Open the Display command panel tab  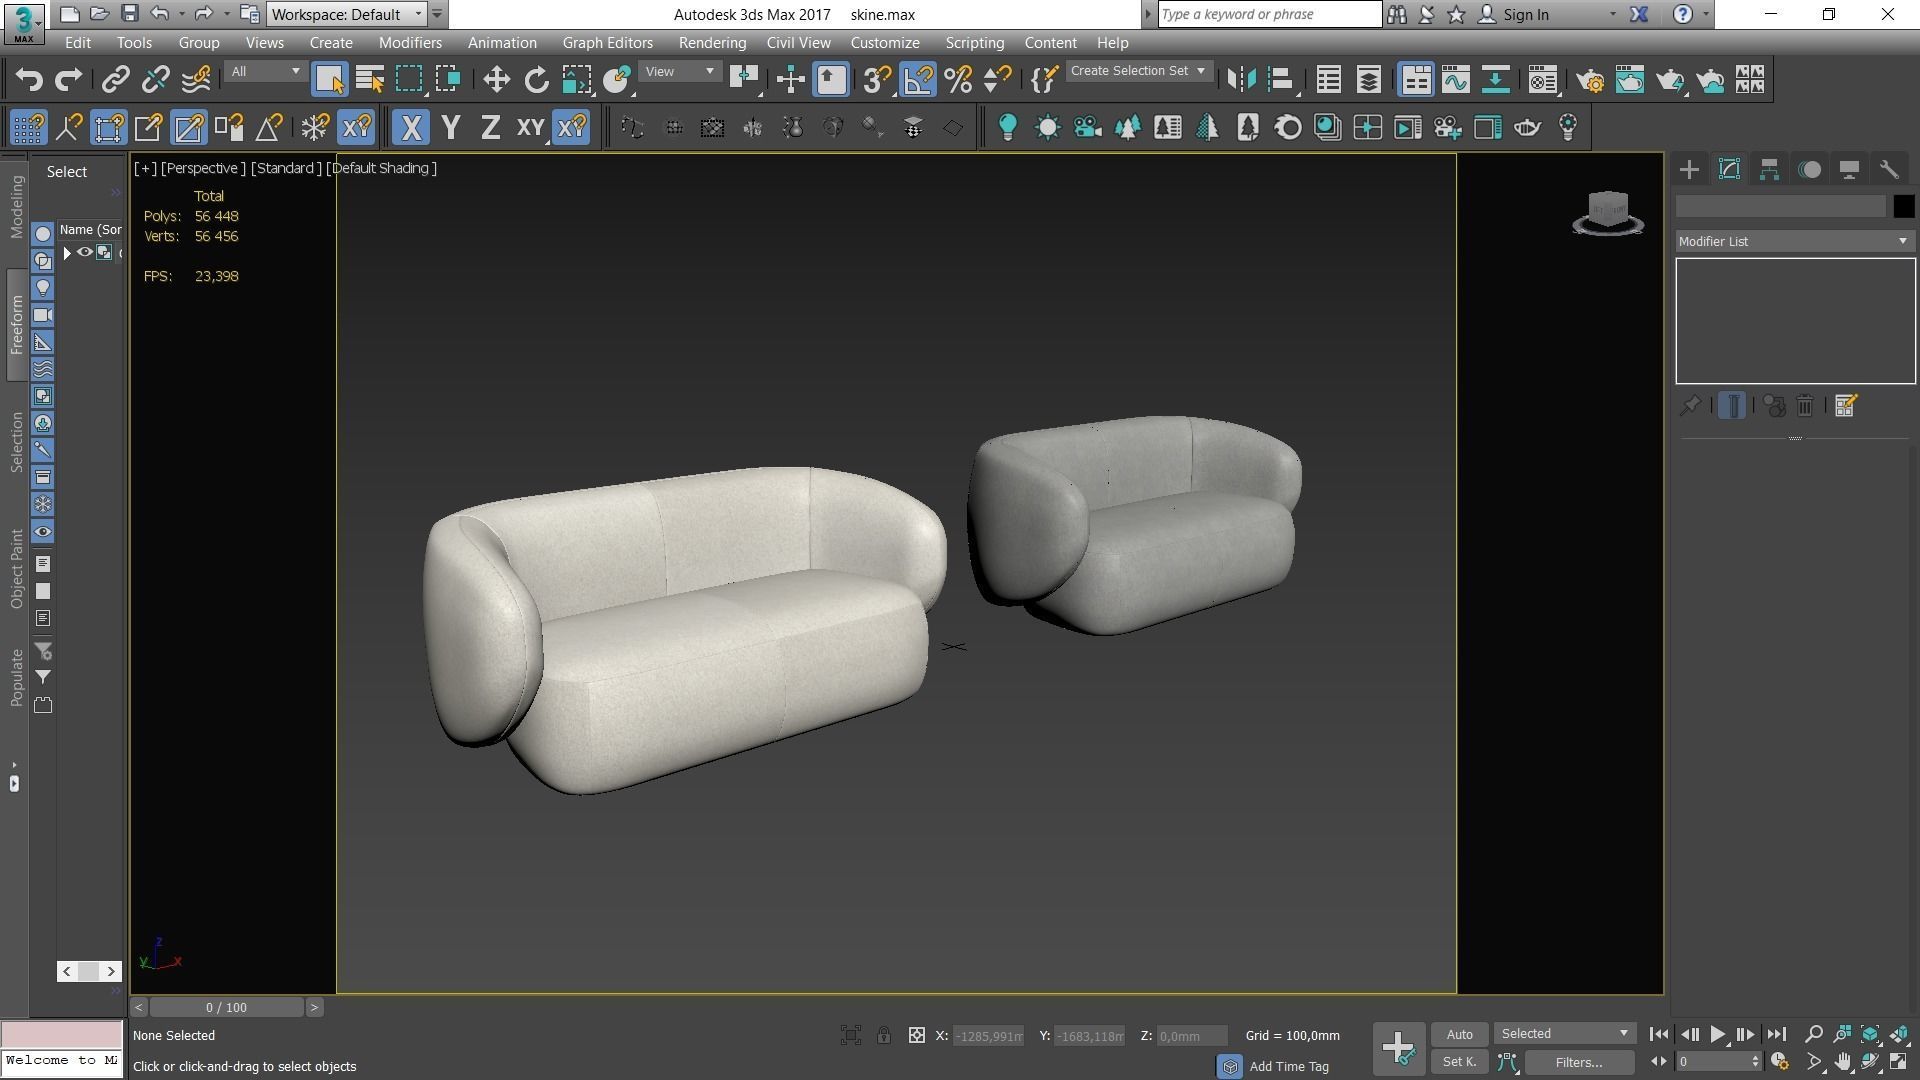[1849, 169]
